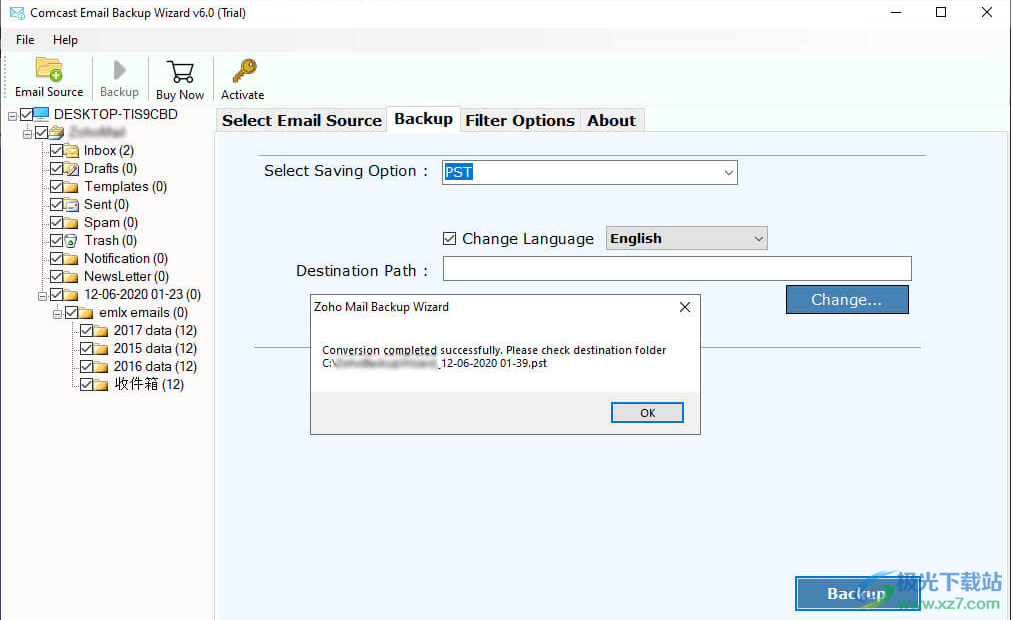Click the Backup play toolbar icon

pos(120,70)
